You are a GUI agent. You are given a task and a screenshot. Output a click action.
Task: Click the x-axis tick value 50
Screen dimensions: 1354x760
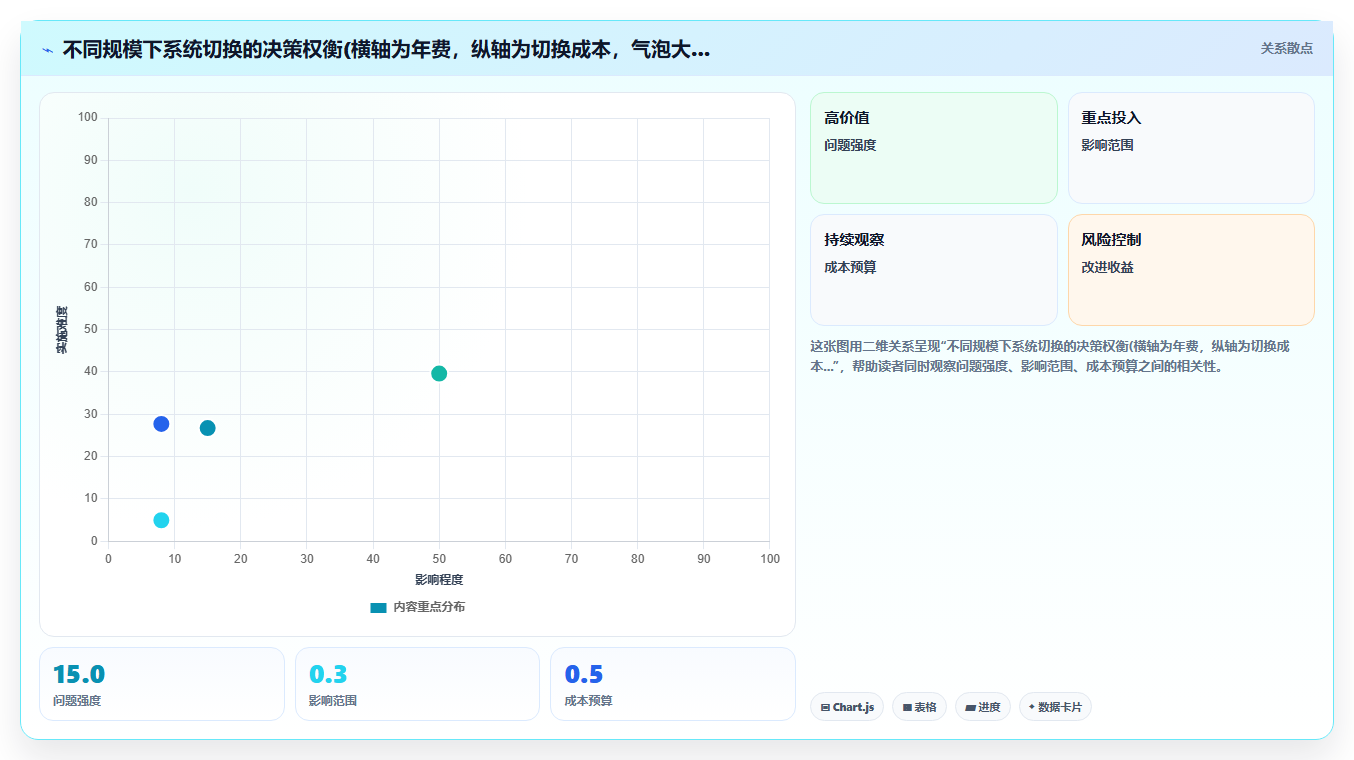pos(439,558)
